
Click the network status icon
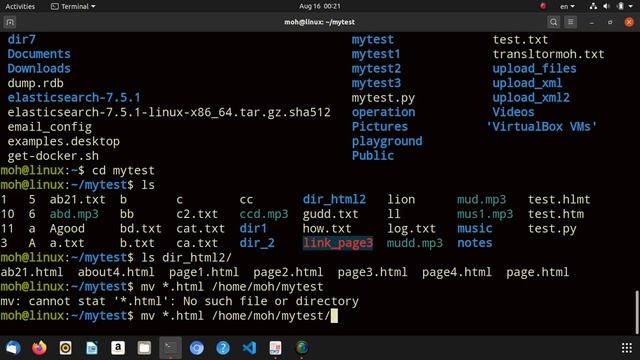click(x=593, y=6)
